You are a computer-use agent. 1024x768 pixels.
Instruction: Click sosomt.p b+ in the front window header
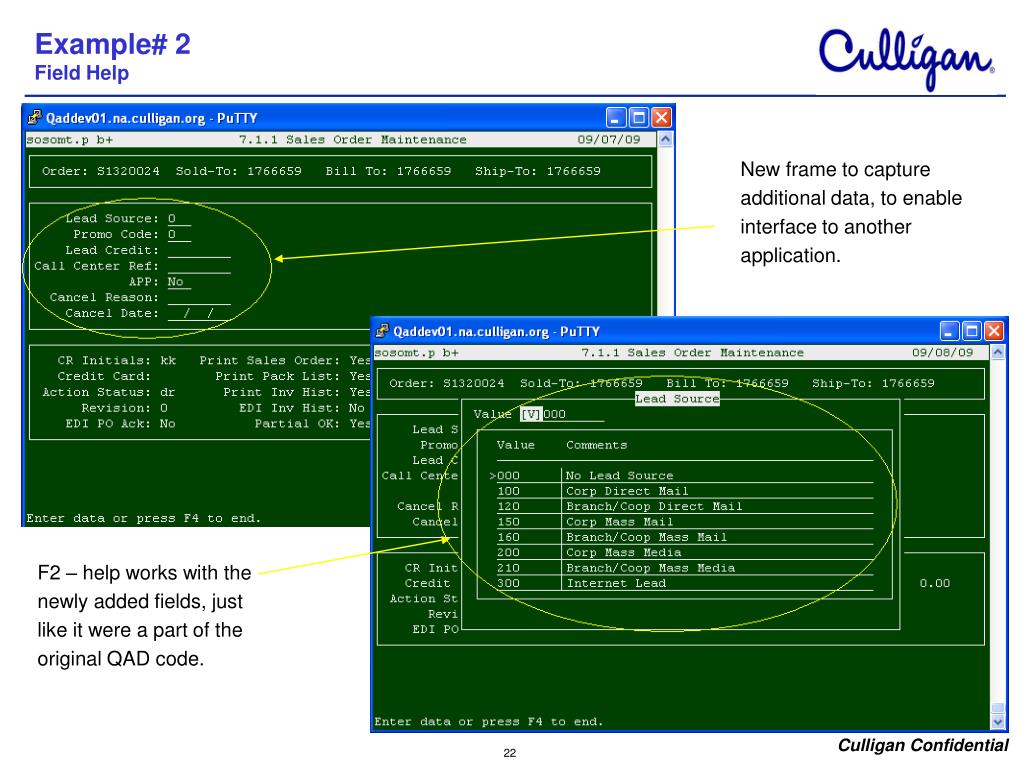[417, 353]
